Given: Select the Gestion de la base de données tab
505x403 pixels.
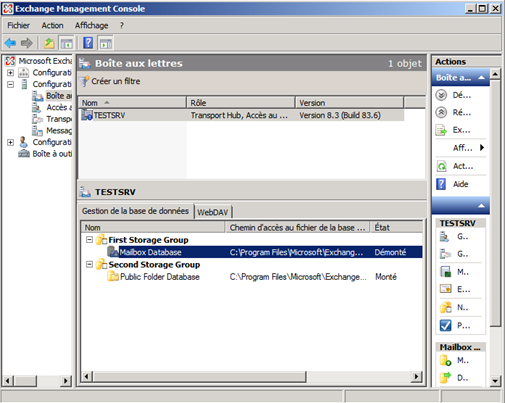Looking at the screenshot, I should [135, 211].
